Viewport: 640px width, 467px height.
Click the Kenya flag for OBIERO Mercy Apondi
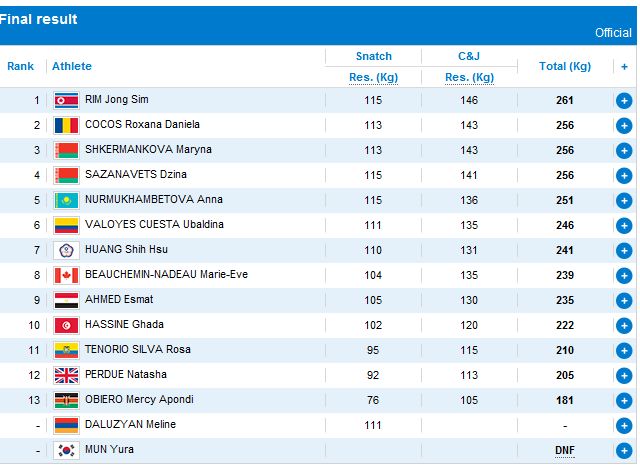[65, 400]
